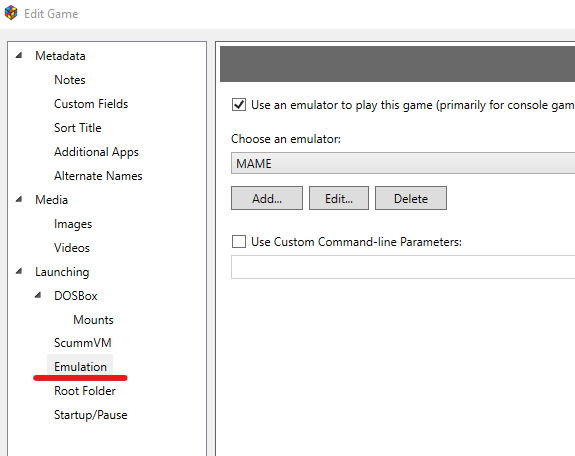This screenshot has height=456, width=575.
Task: Collapse the Launching tree section
Action: pyautogui.click(x=19, y=271)
